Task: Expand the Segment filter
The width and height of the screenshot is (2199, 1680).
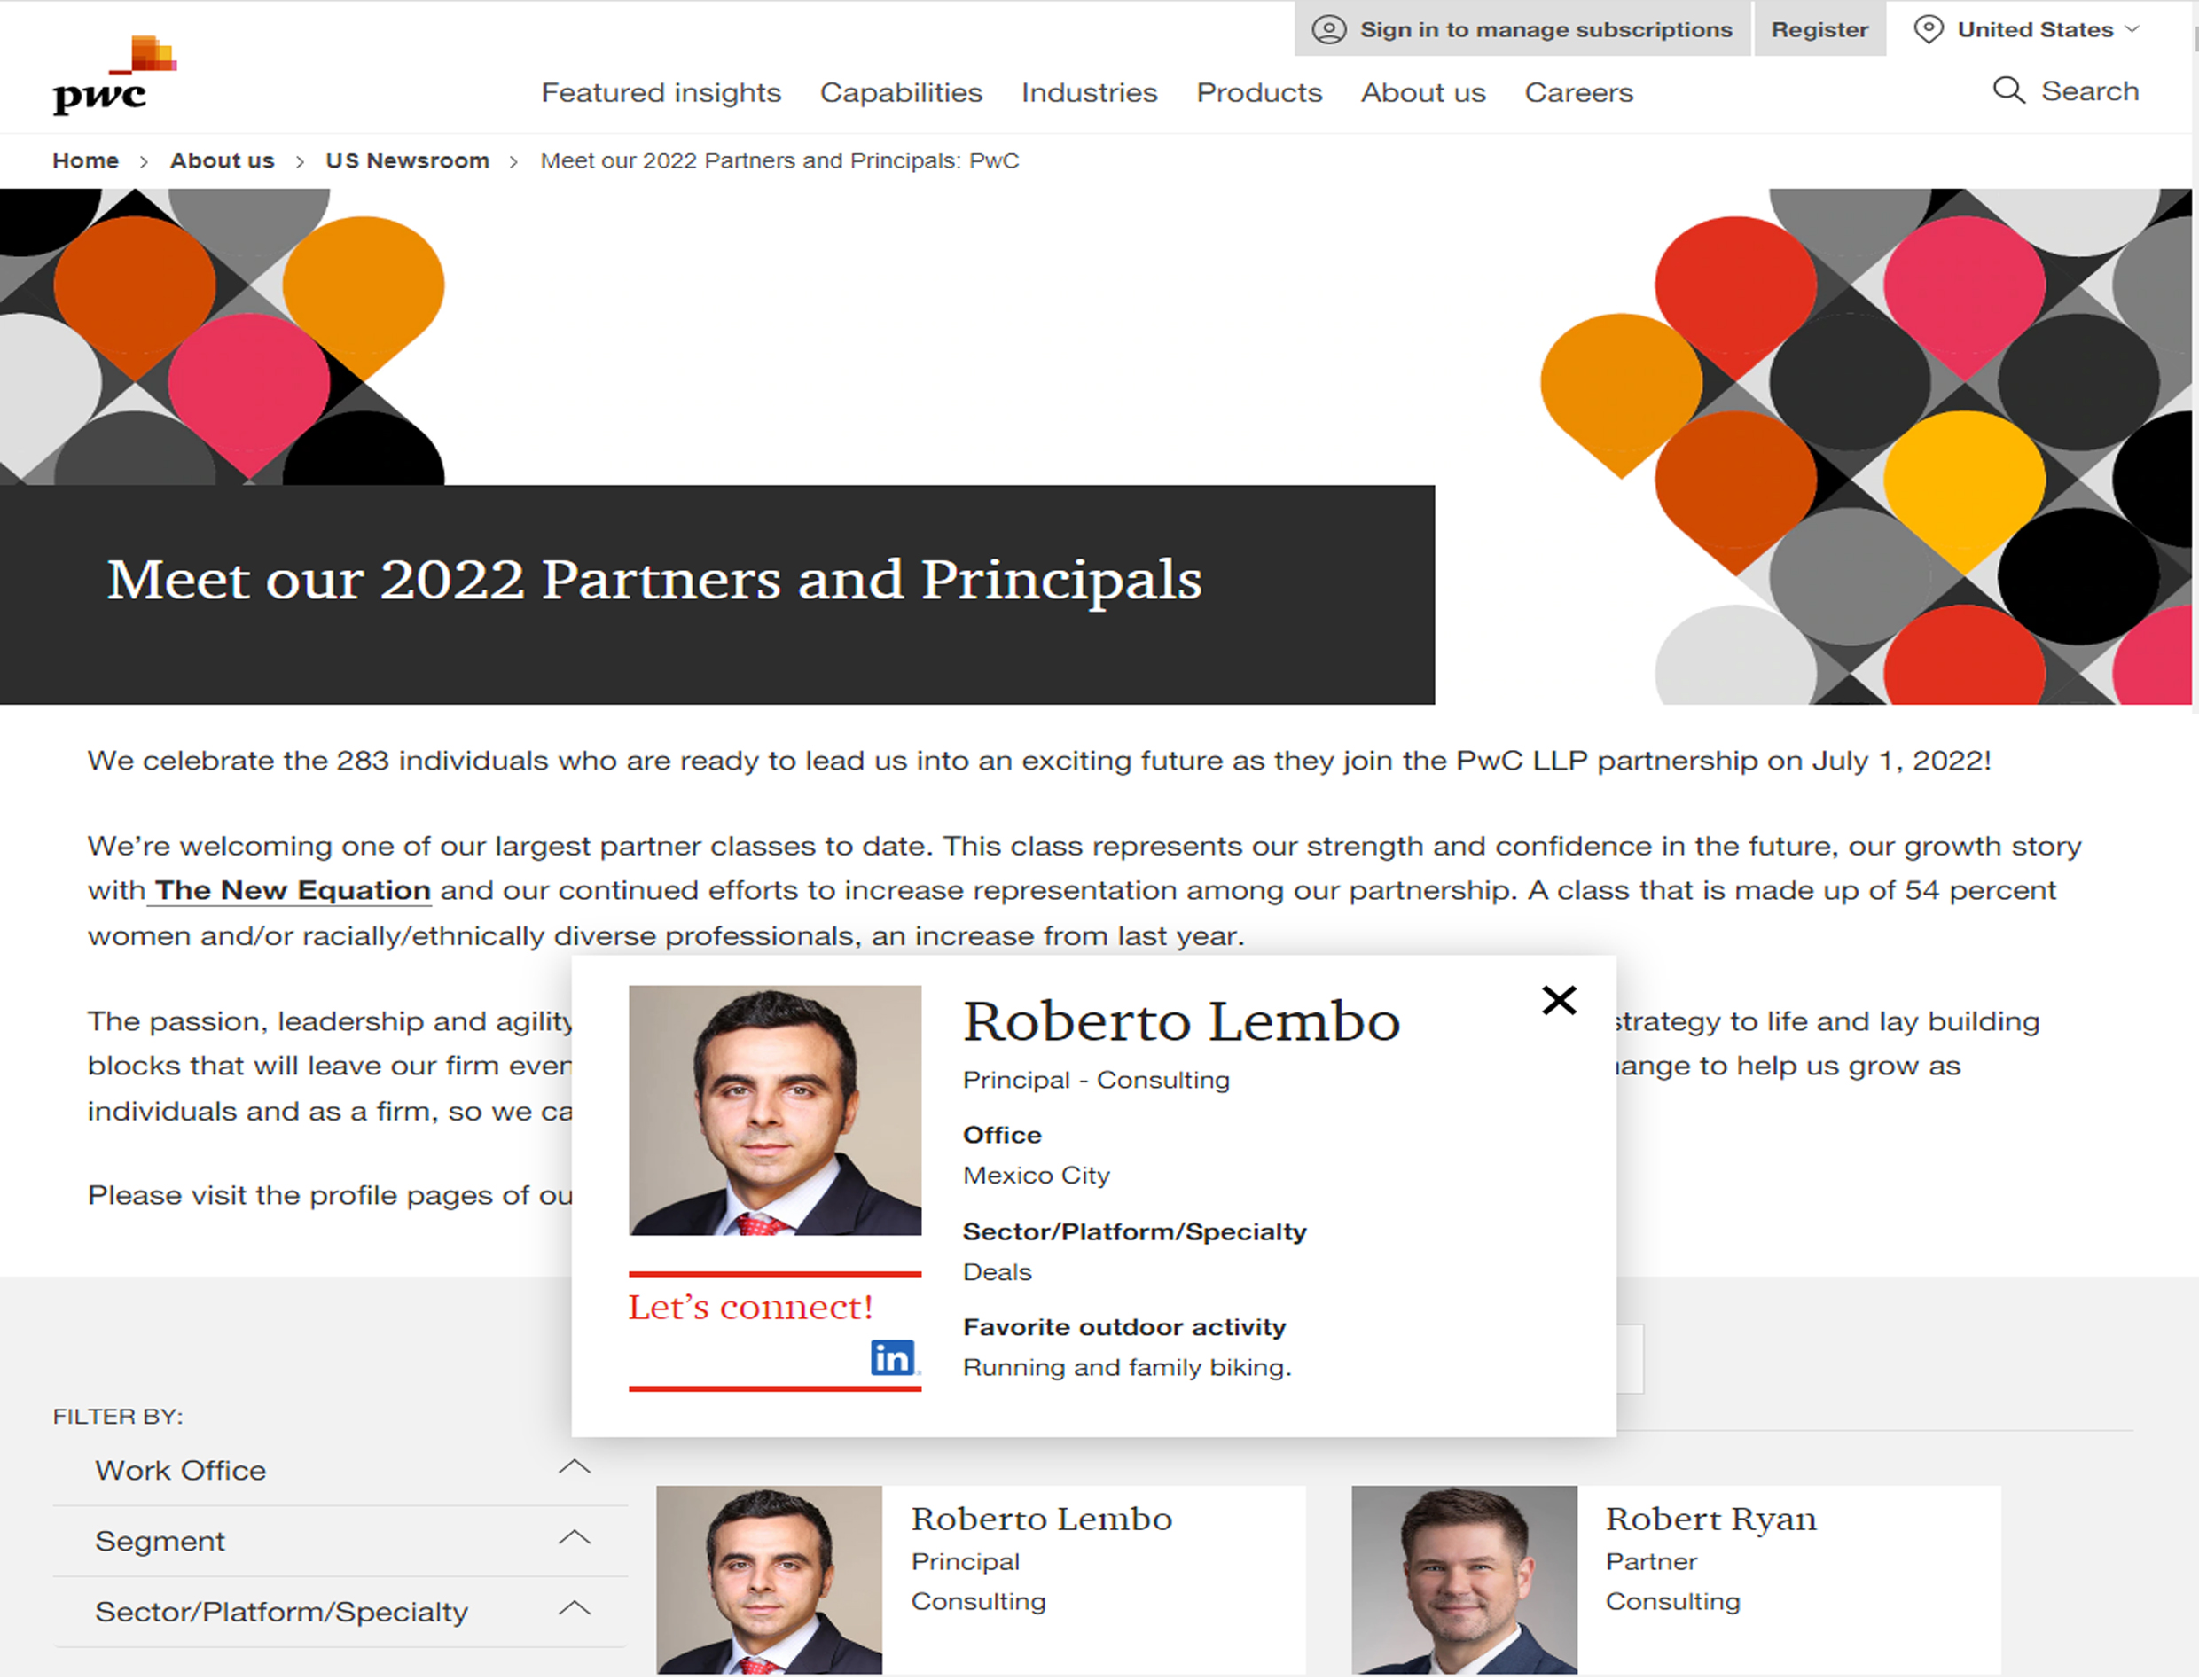Action: point(340,1541)
